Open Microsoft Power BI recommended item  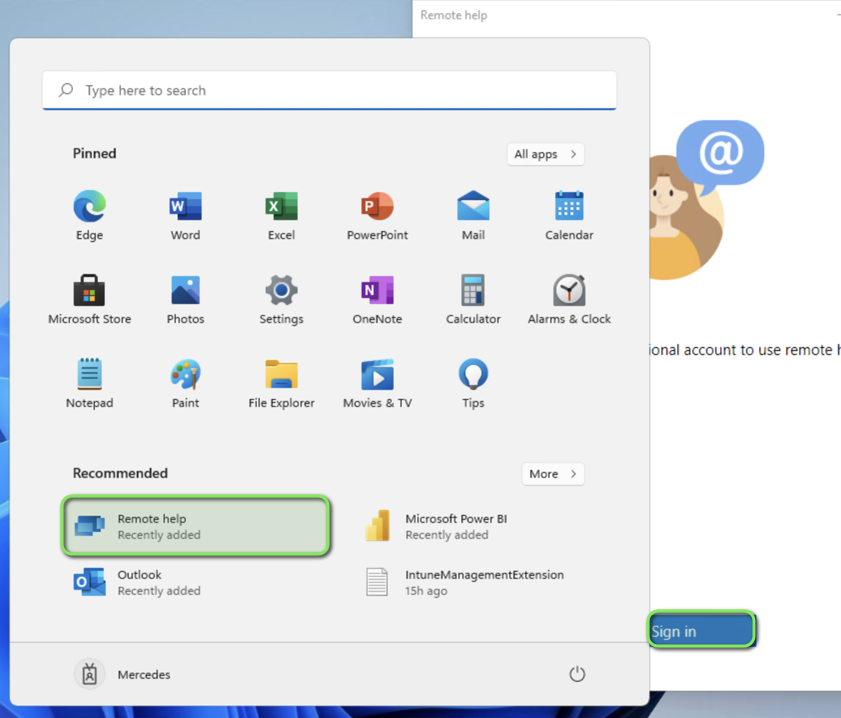pyautogui.click(x=455, y=526)
